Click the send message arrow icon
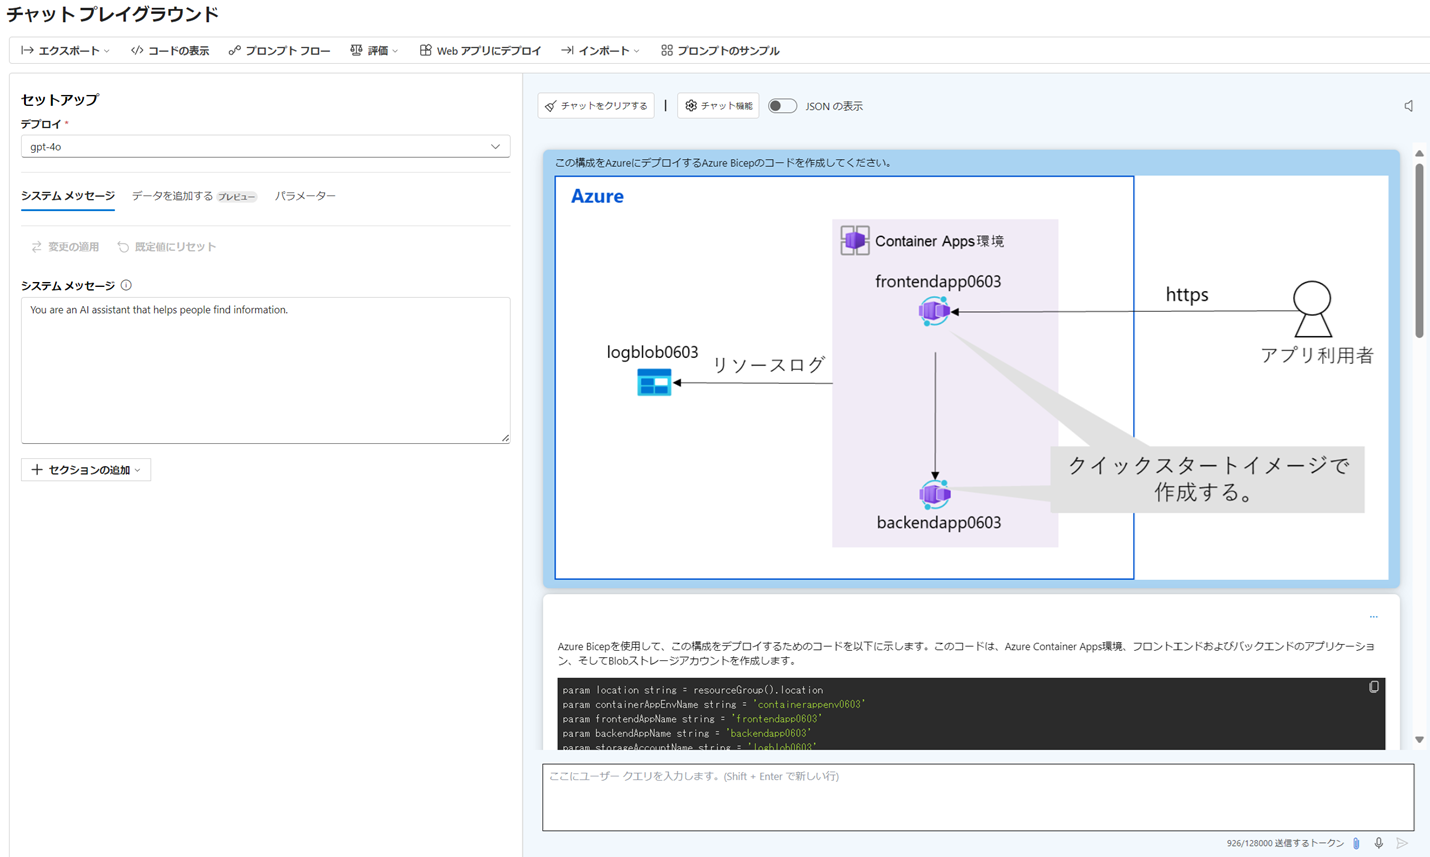Viewport: 1430px width, 857px height. click(1402, 844)
